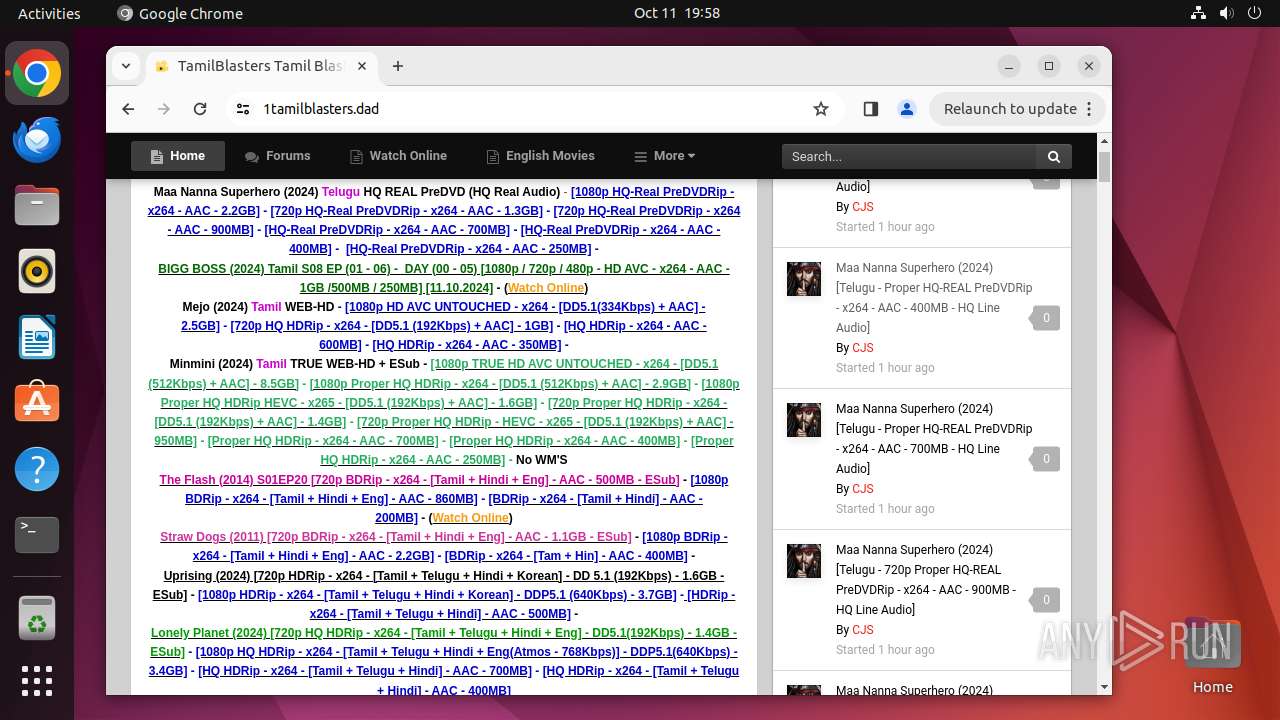Submit search with the magnifier button
This screenshot has height=720, width=1280.
click(x=1053, y=156)
